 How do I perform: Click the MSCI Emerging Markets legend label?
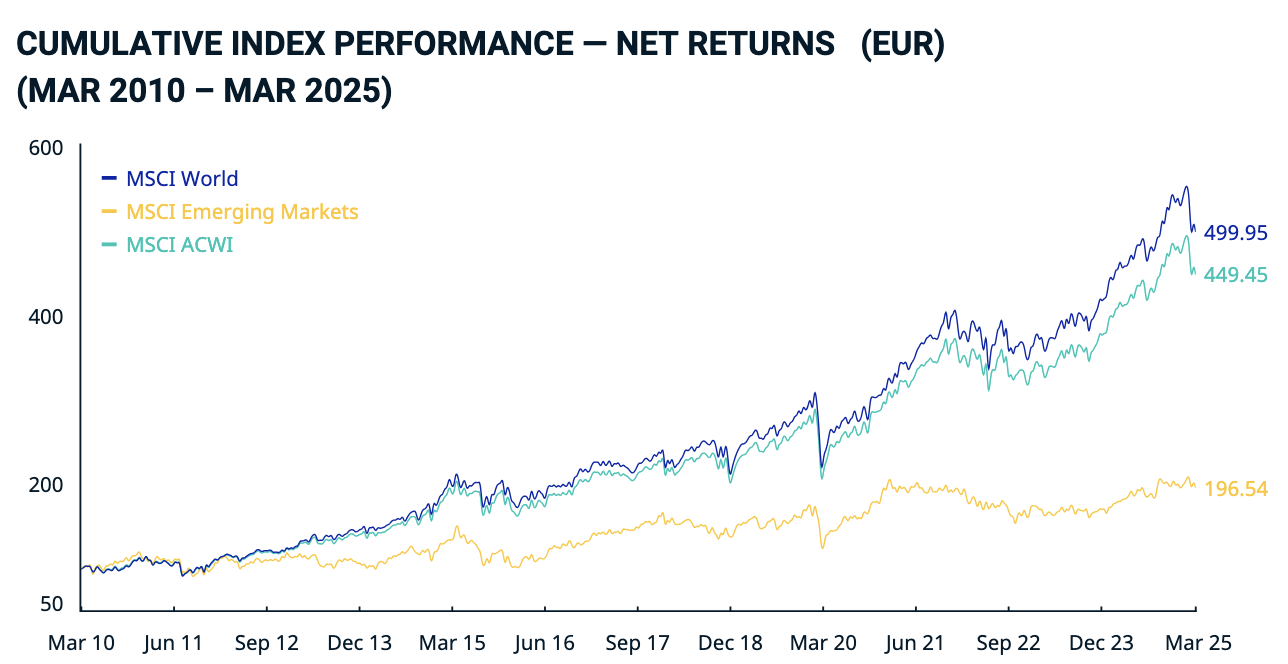click(241, 212)
